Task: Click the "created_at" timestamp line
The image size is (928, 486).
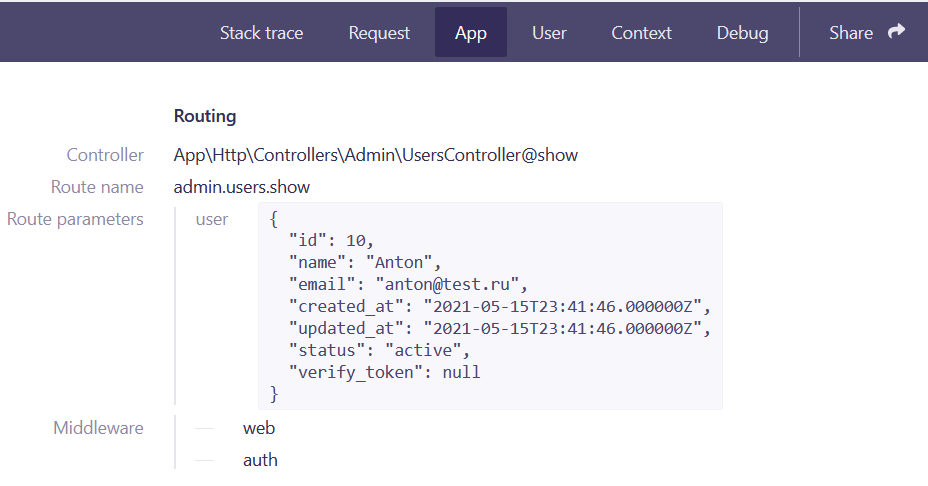Action: point(499,306)
